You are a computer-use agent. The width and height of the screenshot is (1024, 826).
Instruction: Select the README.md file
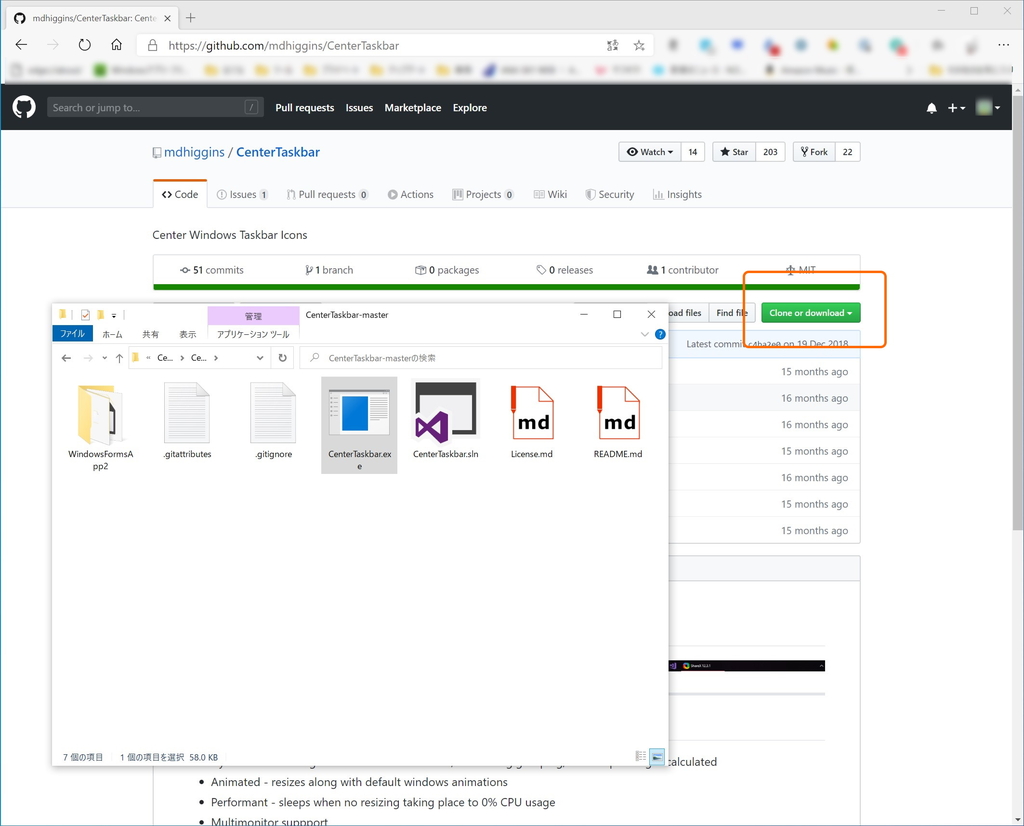pyautogui.click(x=618, y=422)
